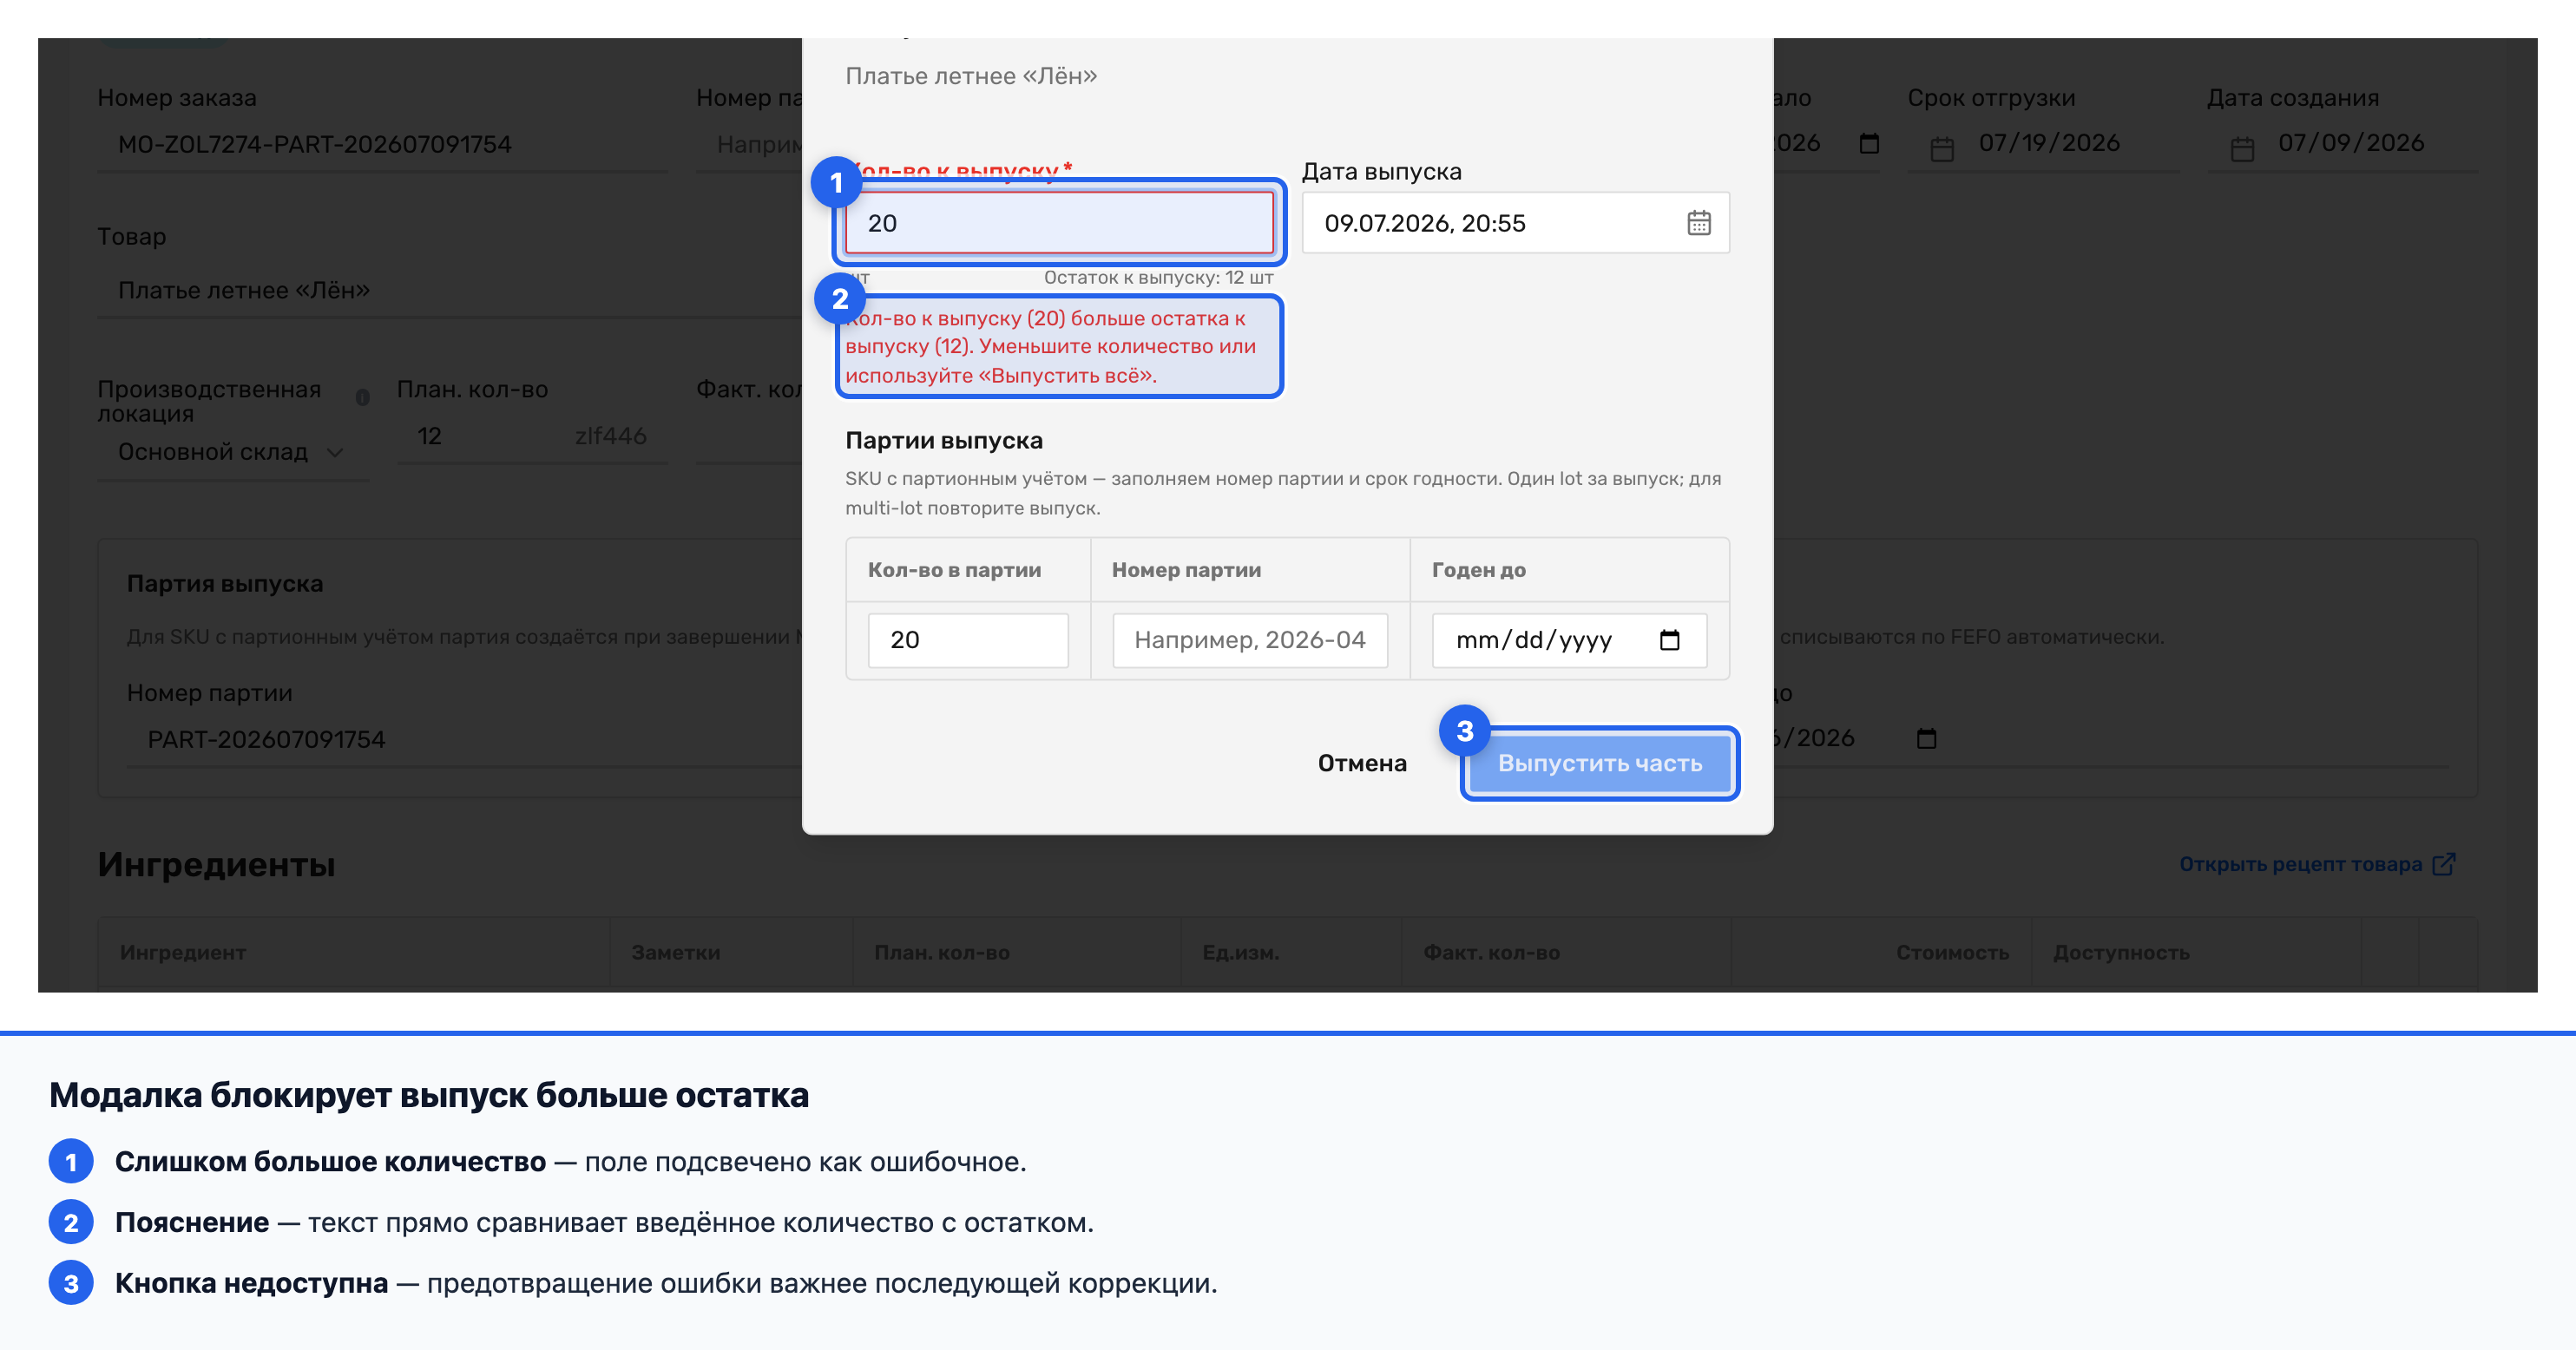Open the date picker icon in Годен до
Viewport: 2576px width, 1350px height.
pyautogui.click(x=1669, y=640)
